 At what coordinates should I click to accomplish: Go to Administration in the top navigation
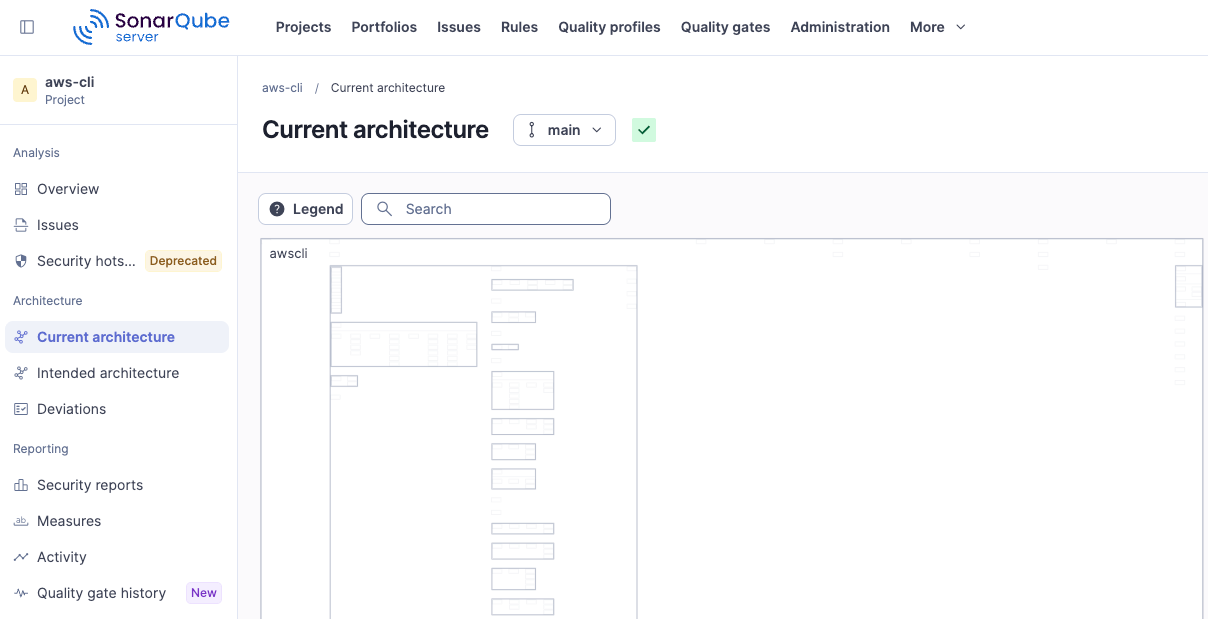pyautogui.click(x=840, y=27)
